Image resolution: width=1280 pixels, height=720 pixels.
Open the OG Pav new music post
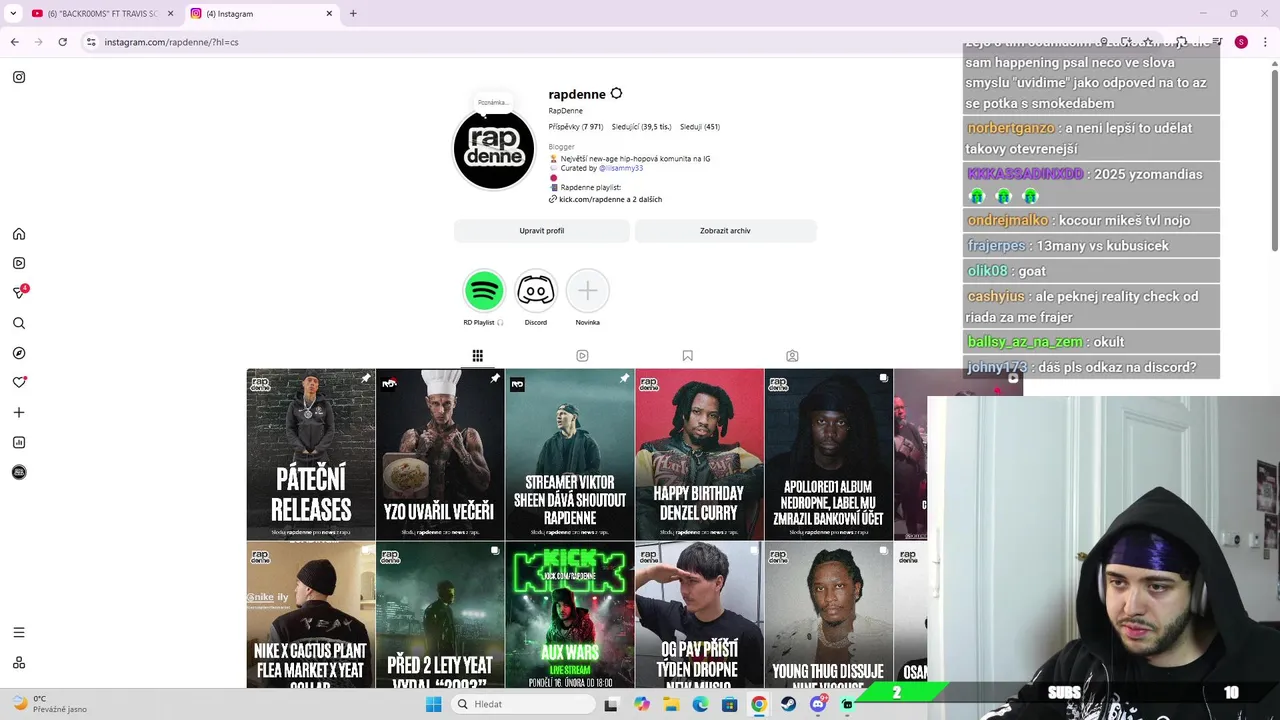[699, 615]
